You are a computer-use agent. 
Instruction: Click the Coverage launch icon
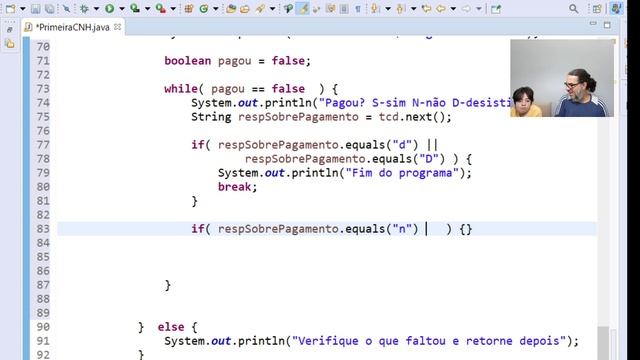[x=135, y=9]
